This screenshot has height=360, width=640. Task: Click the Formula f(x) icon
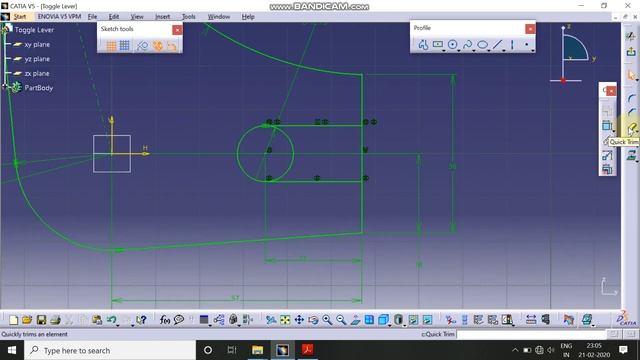(164, 320)
